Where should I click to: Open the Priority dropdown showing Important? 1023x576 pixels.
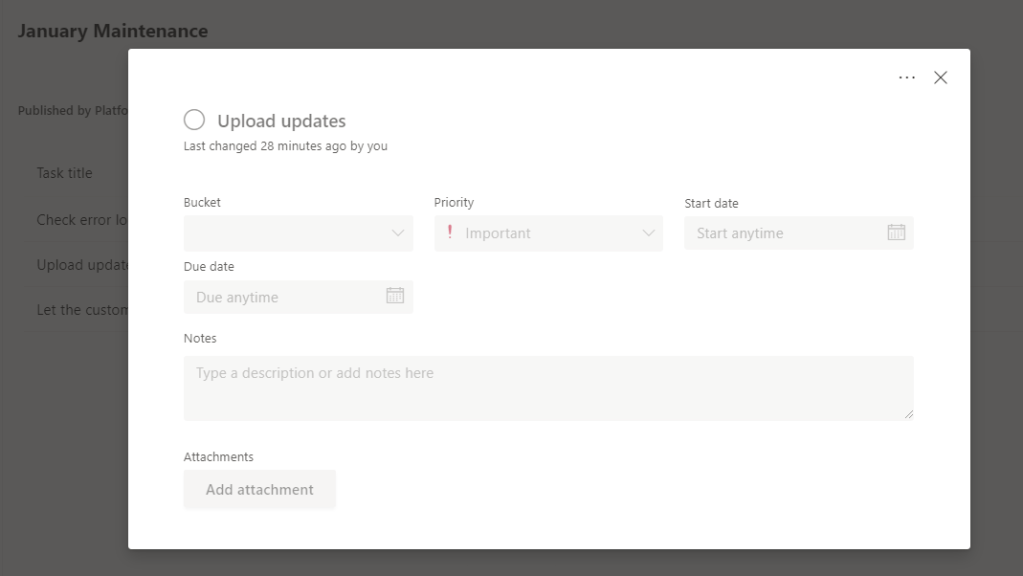coord(548,233)
